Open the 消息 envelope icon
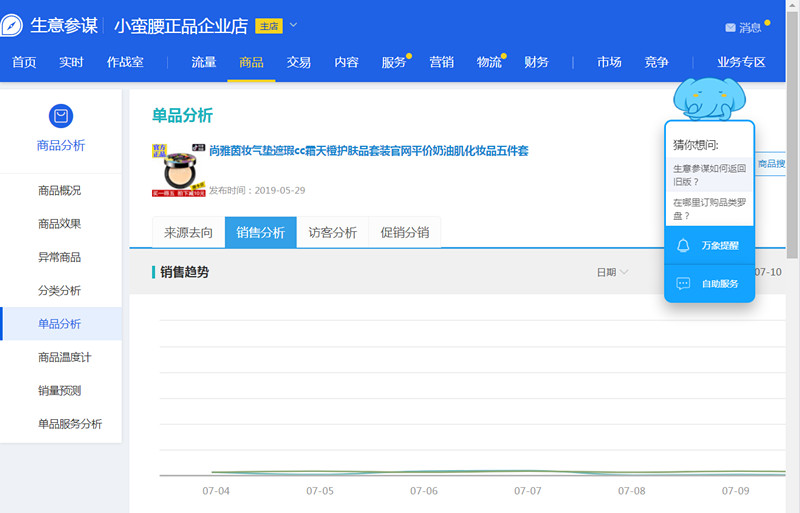Screen dimensions: 800x513 [730, 27]
